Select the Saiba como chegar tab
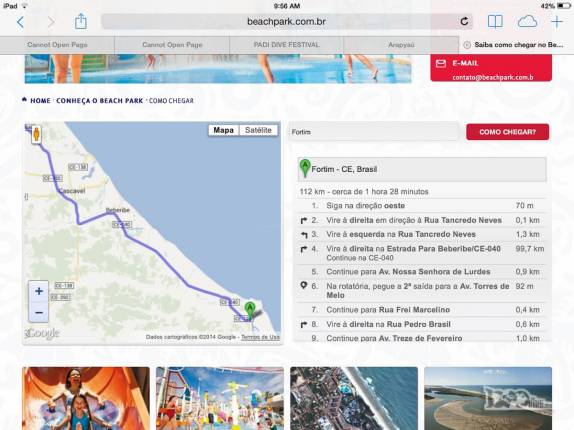 click(518, 45)
